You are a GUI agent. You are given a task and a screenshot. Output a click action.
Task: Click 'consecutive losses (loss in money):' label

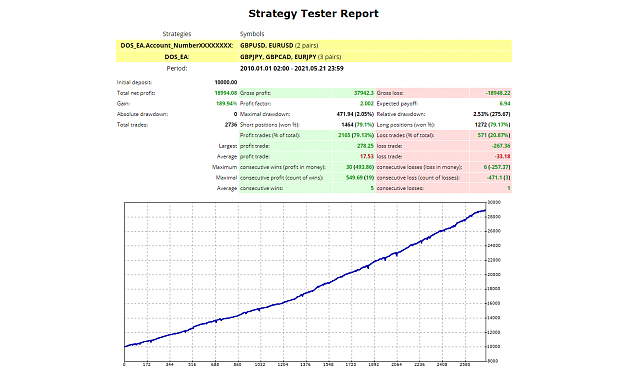coord(419,167)
